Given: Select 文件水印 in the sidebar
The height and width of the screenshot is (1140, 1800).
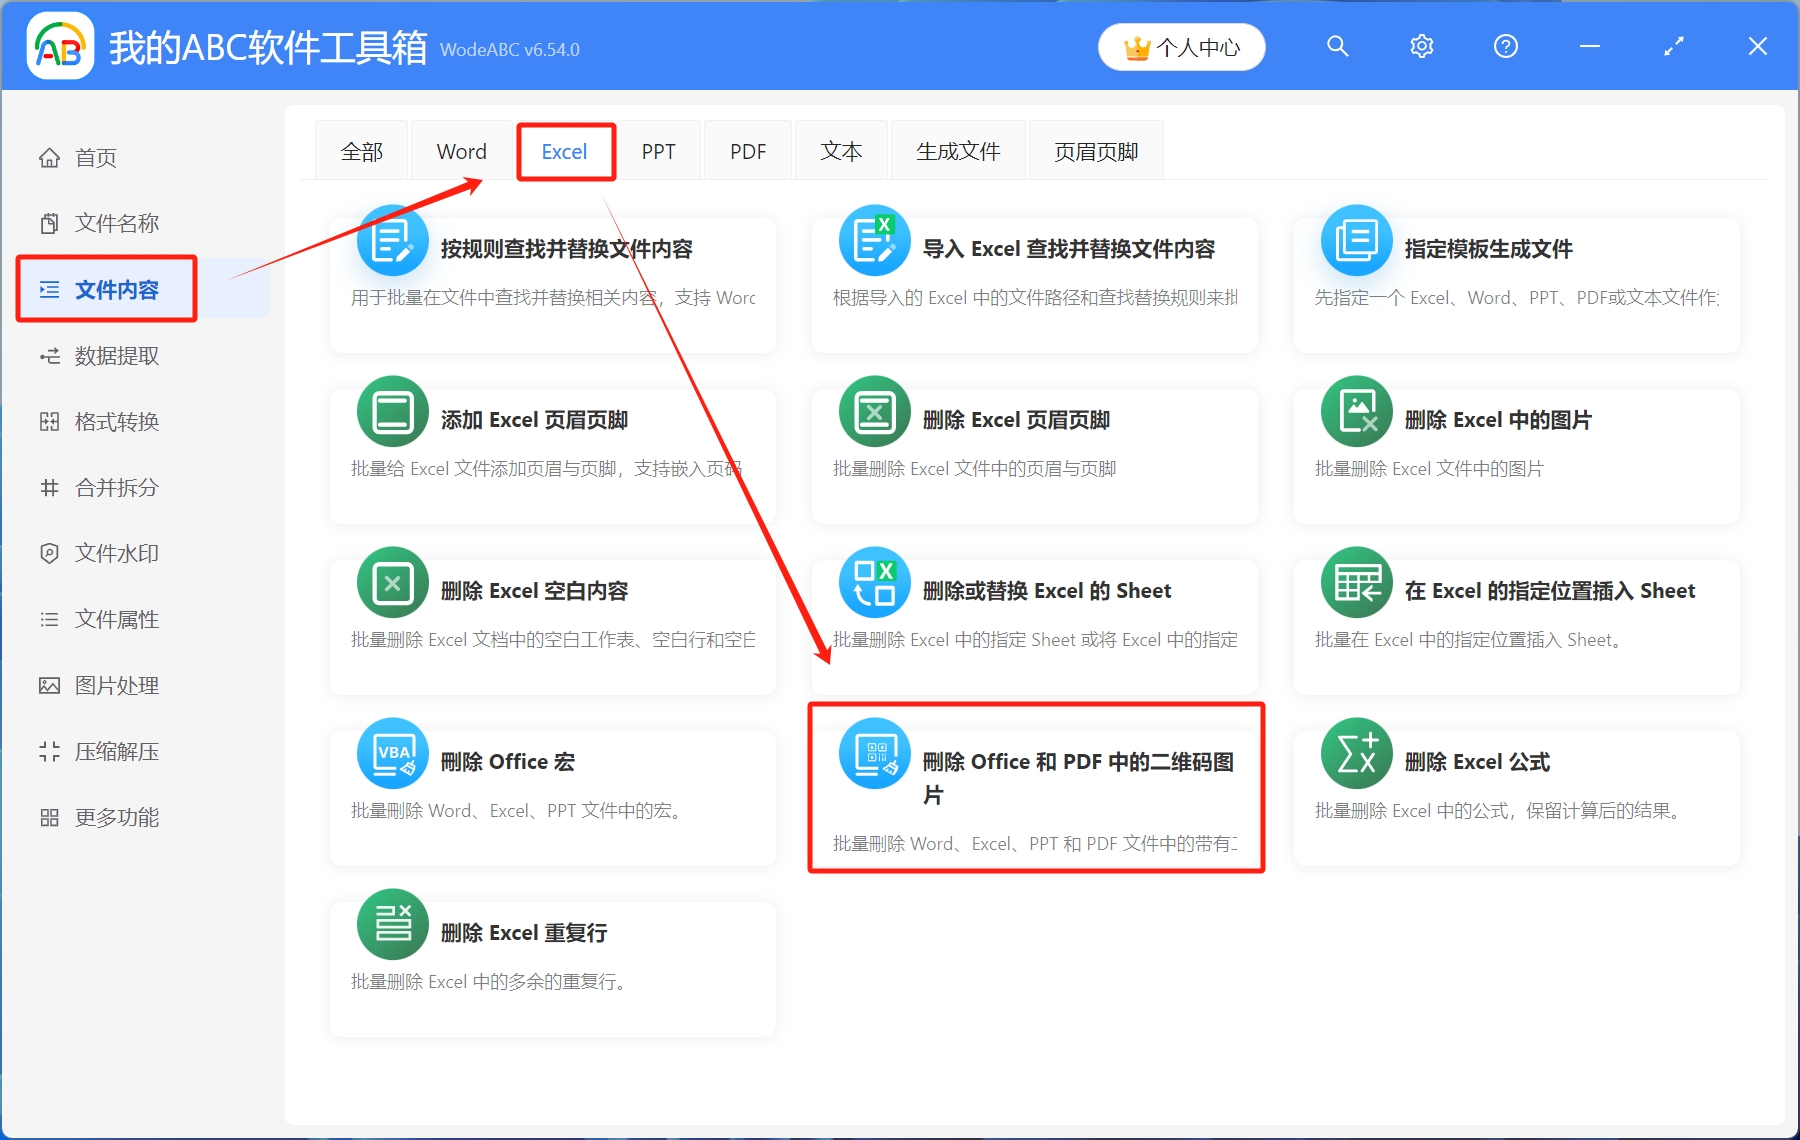Looking at the screenshot, I should click(113, 553).
